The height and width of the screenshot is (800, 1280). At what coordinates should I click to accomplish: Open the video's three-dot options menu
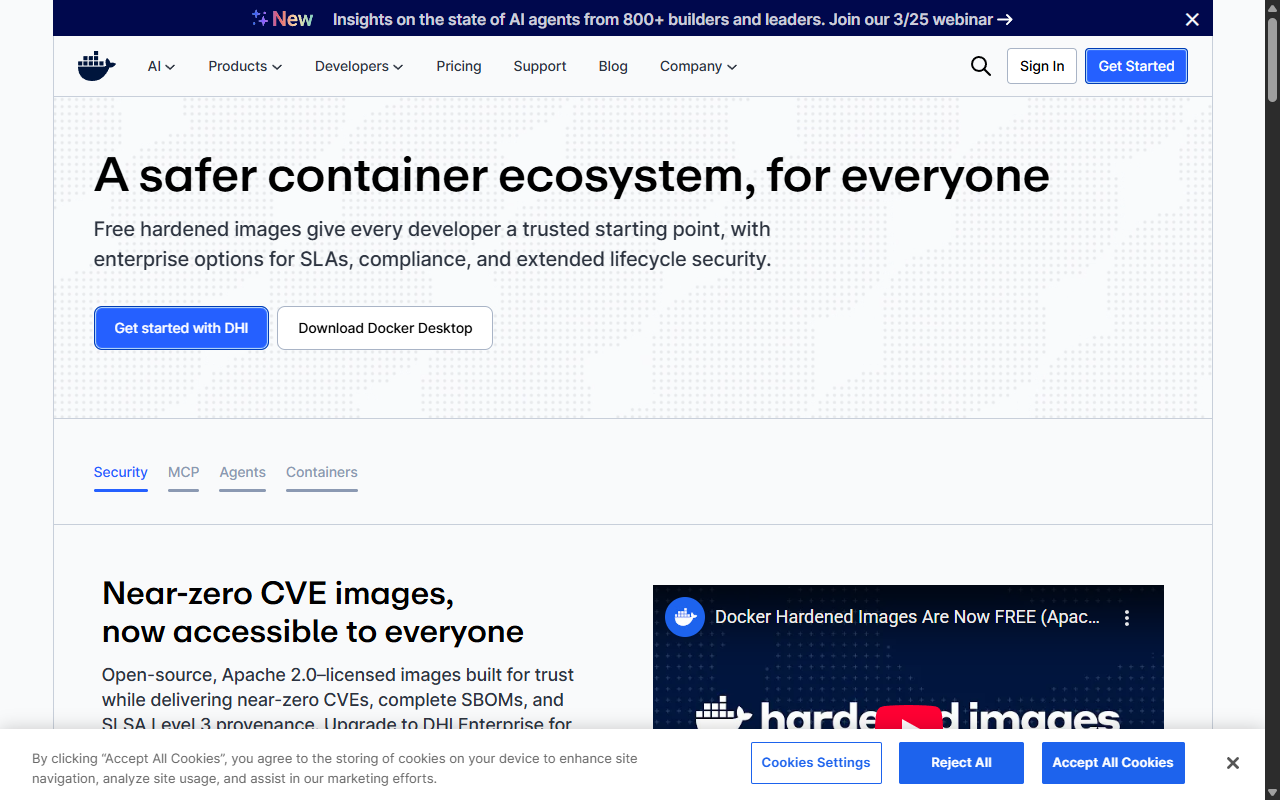coord(1127,617)
